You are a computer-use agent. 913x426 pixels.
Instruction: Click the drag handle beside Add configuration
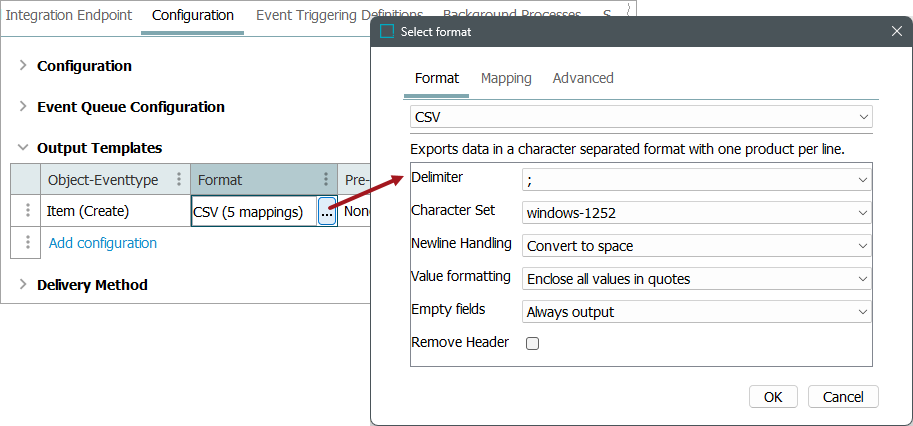28,242
